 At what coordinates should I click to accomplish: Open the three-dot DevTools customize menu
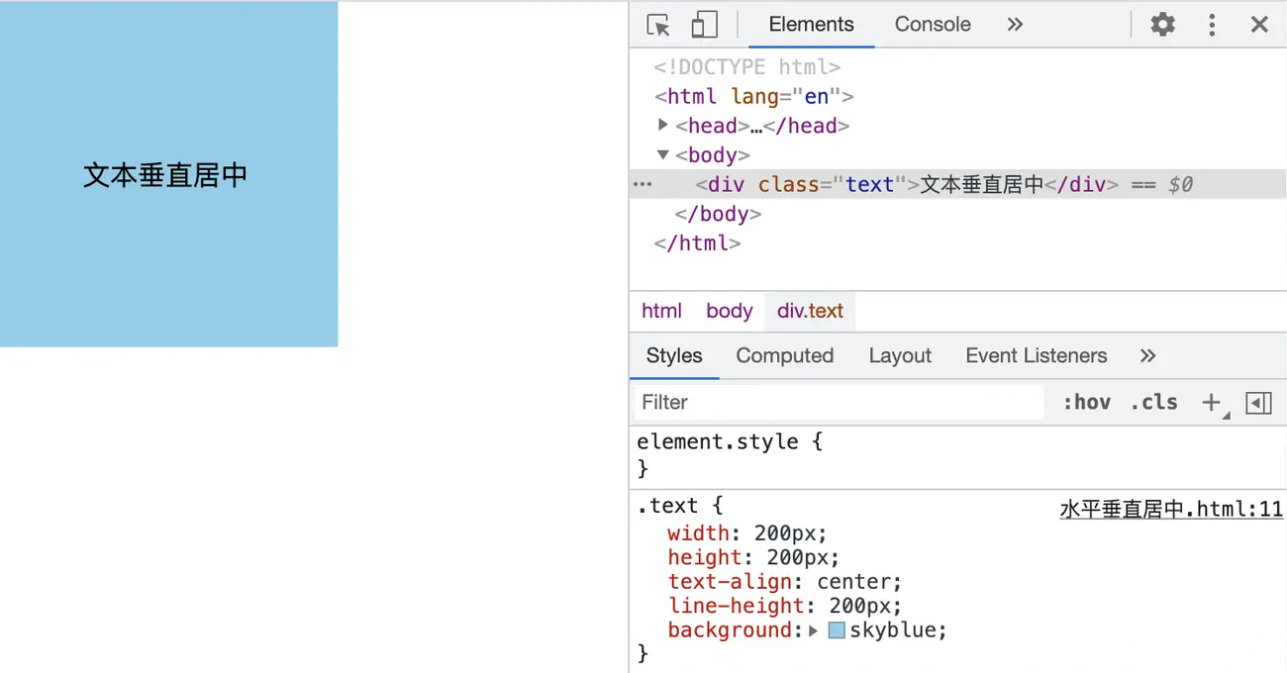point(1212,25)
